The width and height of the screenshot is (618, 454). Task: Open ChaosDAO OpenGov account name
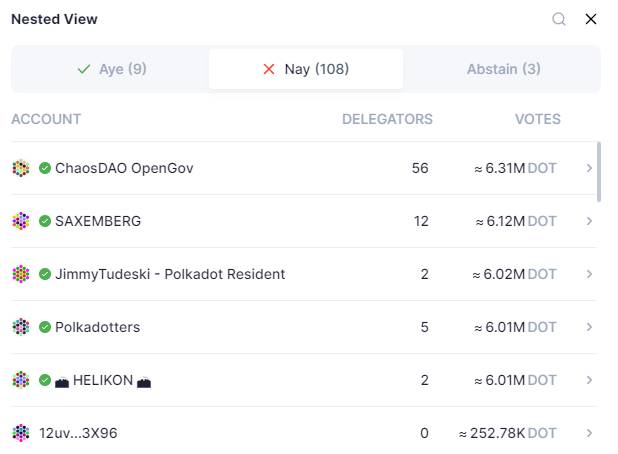(x=124, y=168)
